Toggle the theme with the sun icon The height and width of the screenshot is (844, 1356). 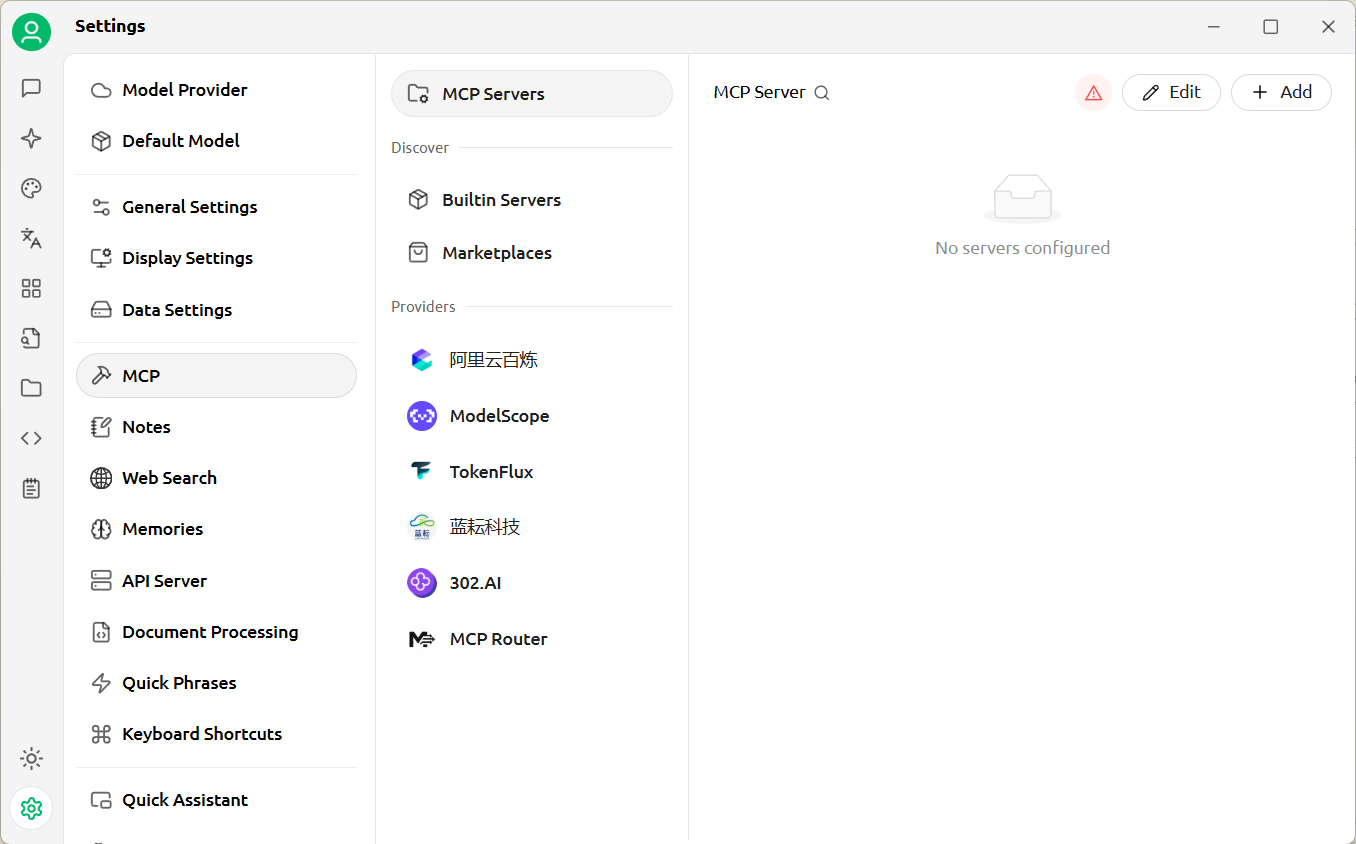pyautogui.click(x=31, y=759)
